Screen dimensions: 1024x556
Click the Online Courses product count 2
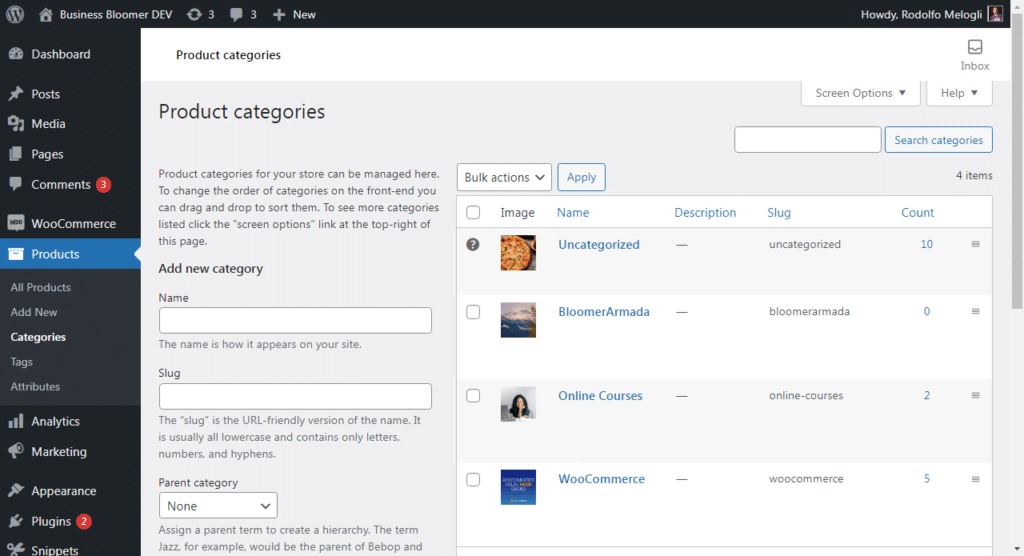[x=927, y=395]
